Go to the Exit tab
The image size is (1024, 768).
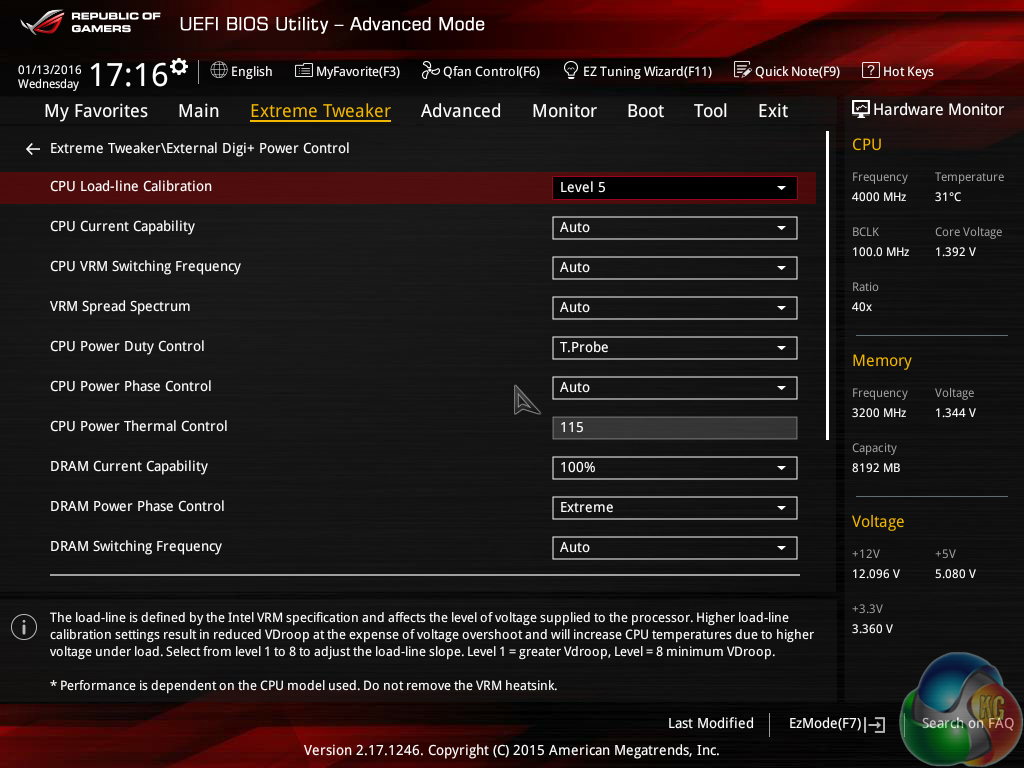tap(773, 111)
